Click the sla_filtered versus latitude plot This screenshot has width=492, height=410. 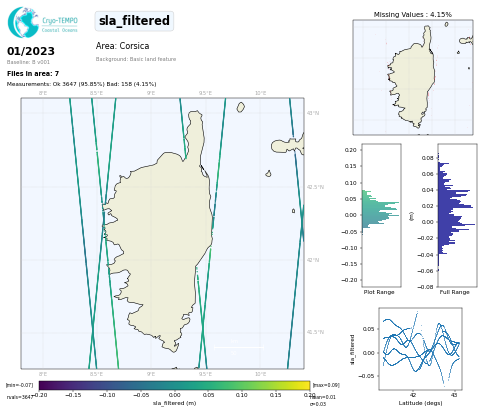pos(420,349)
